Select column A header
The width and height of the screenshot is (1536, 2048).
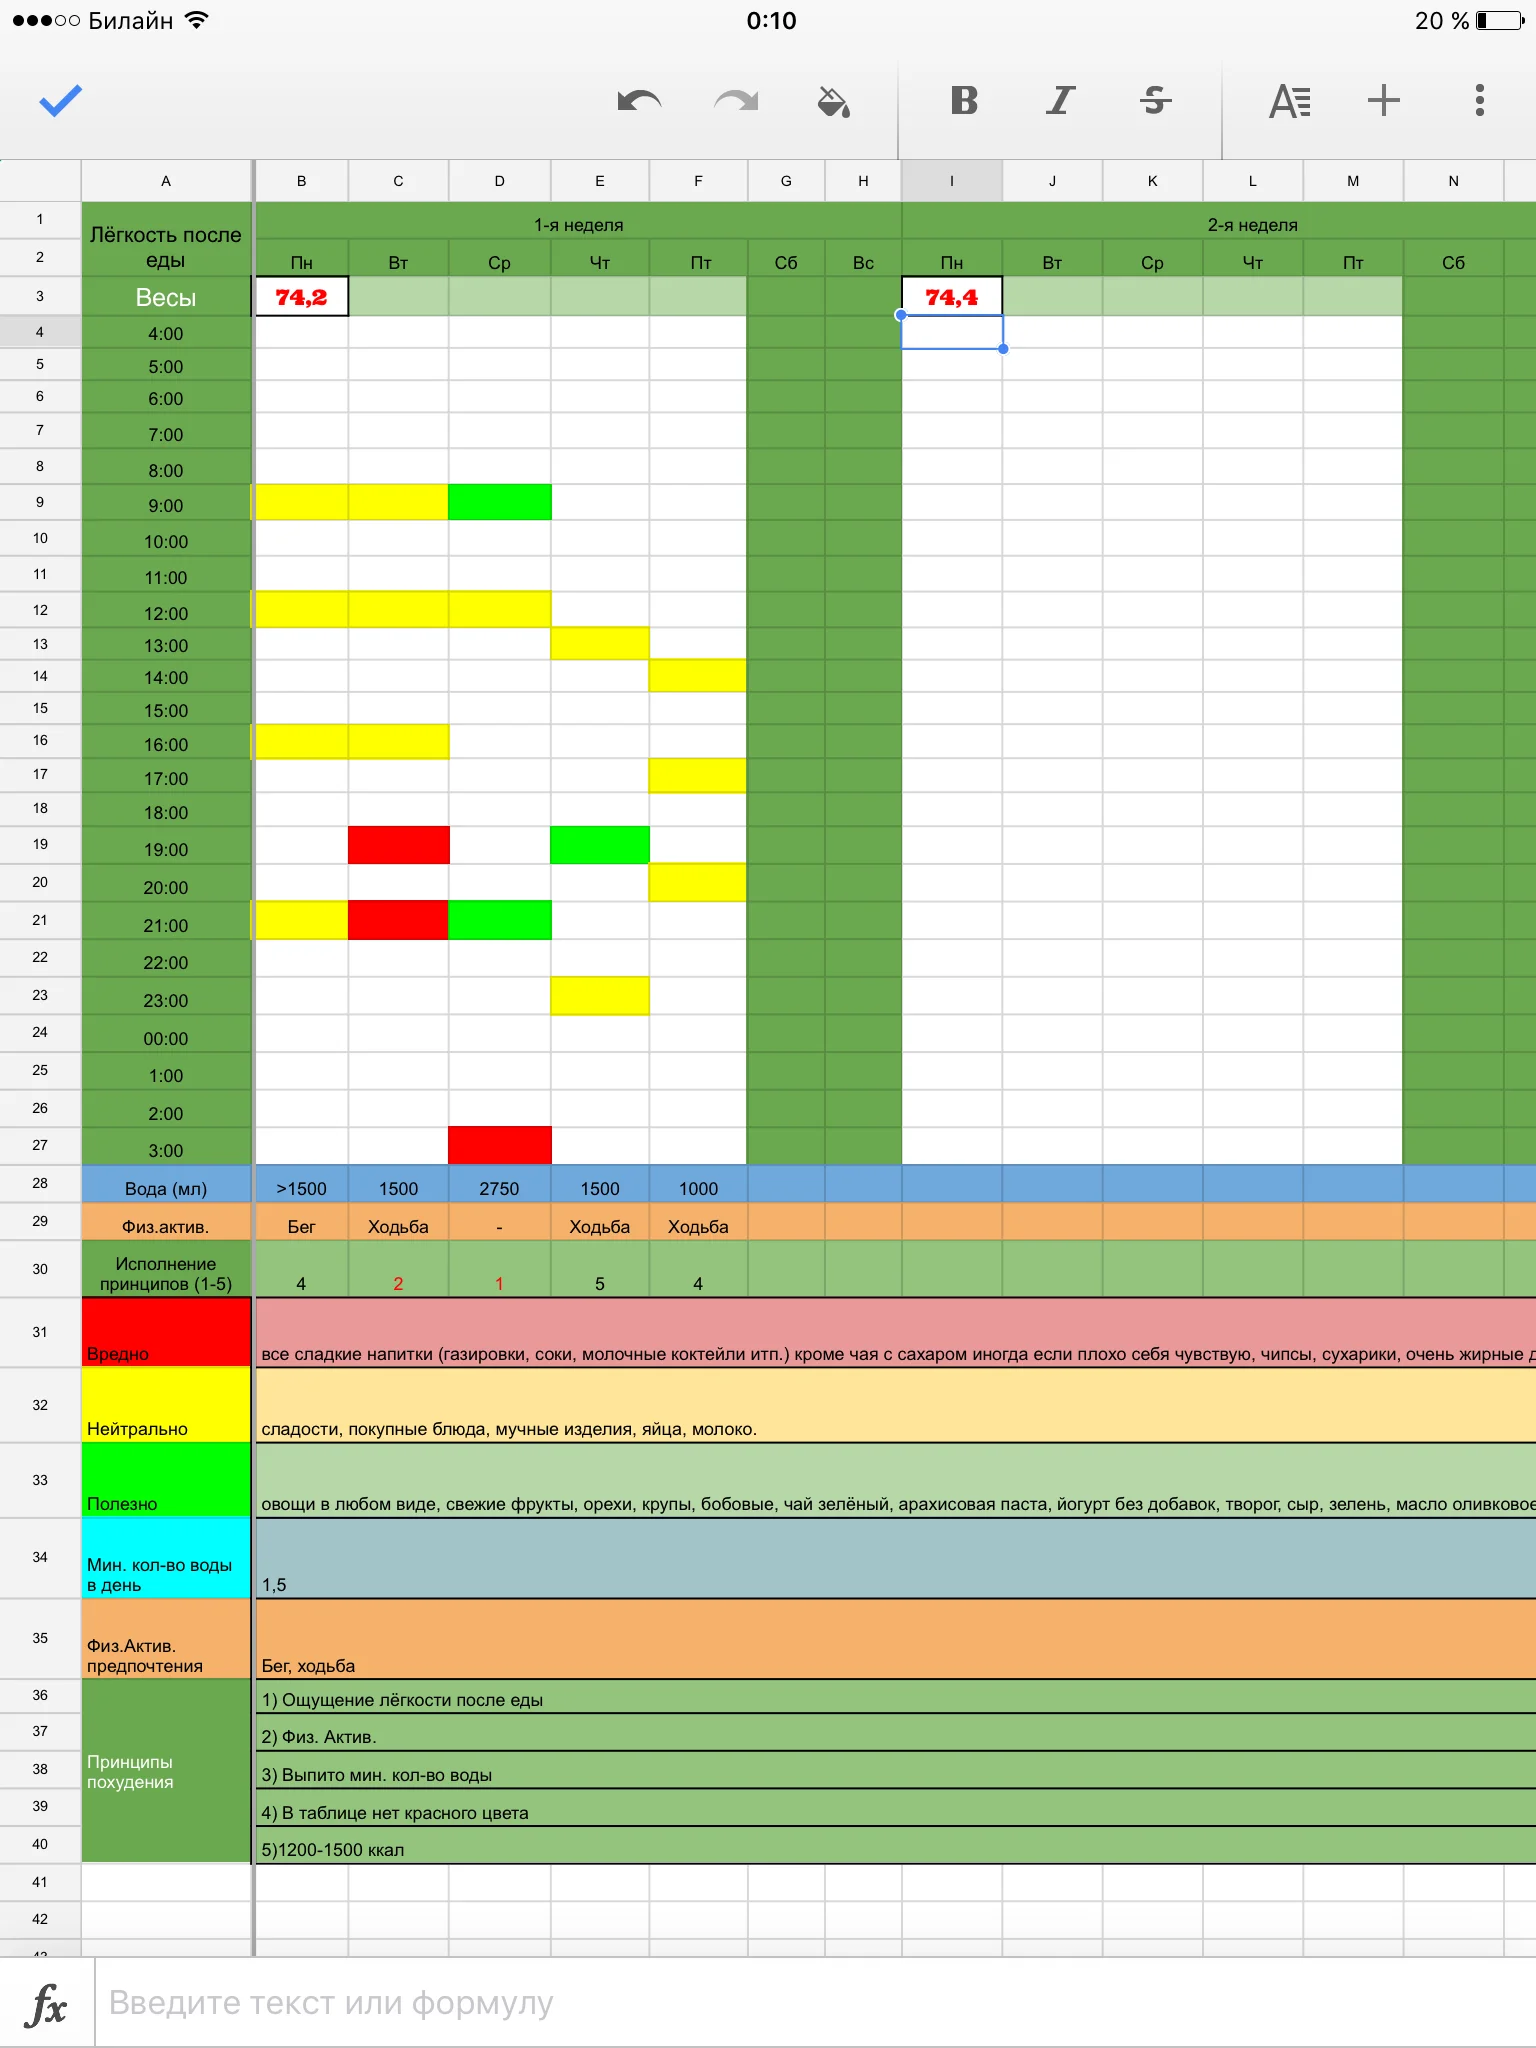(x=166, y=181)
